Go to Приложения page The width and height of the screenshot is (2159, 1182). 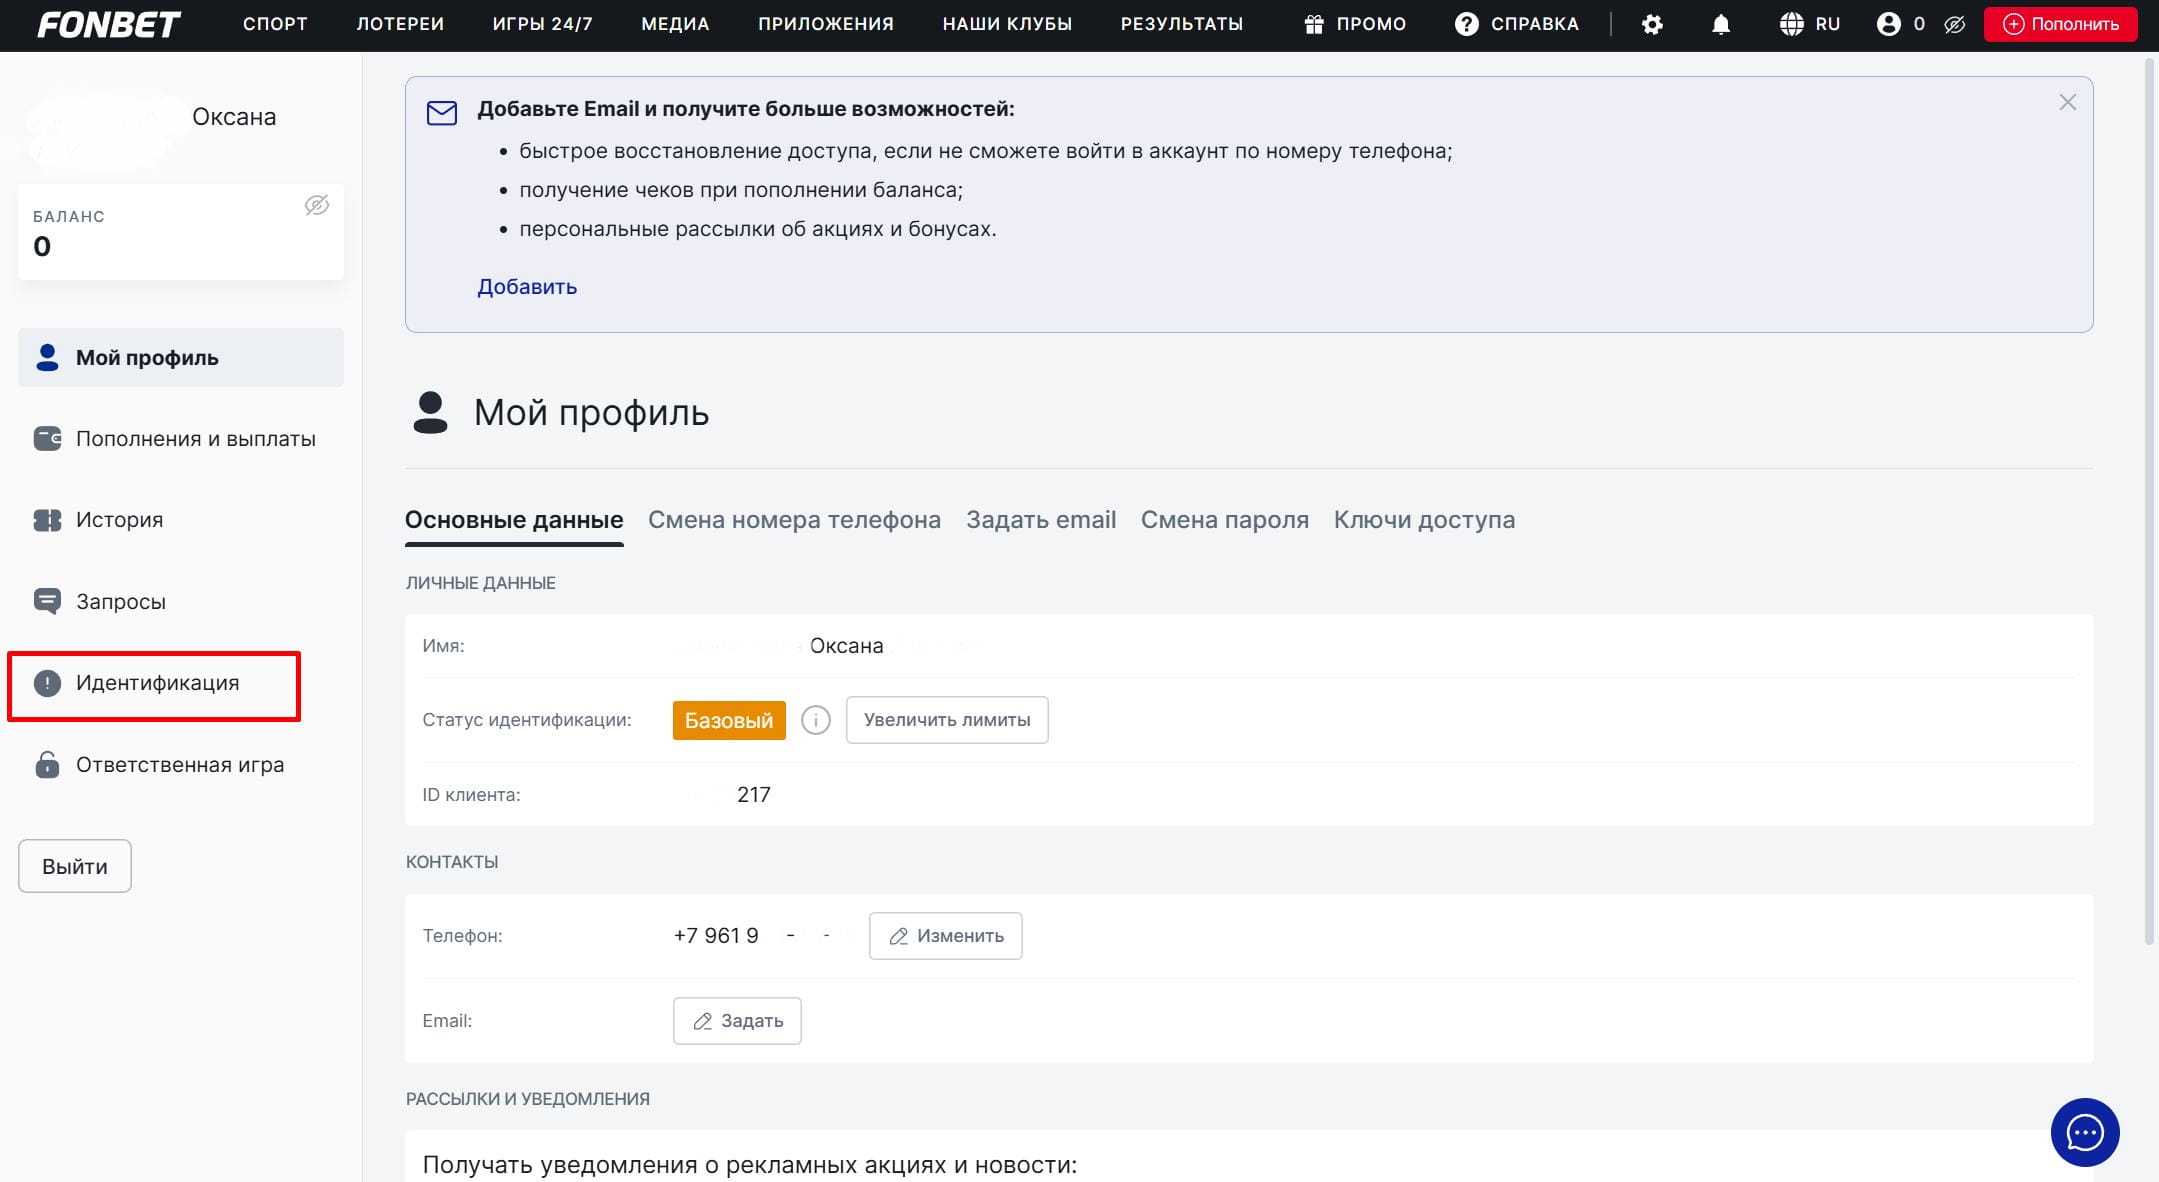click(x=826, y=24)
